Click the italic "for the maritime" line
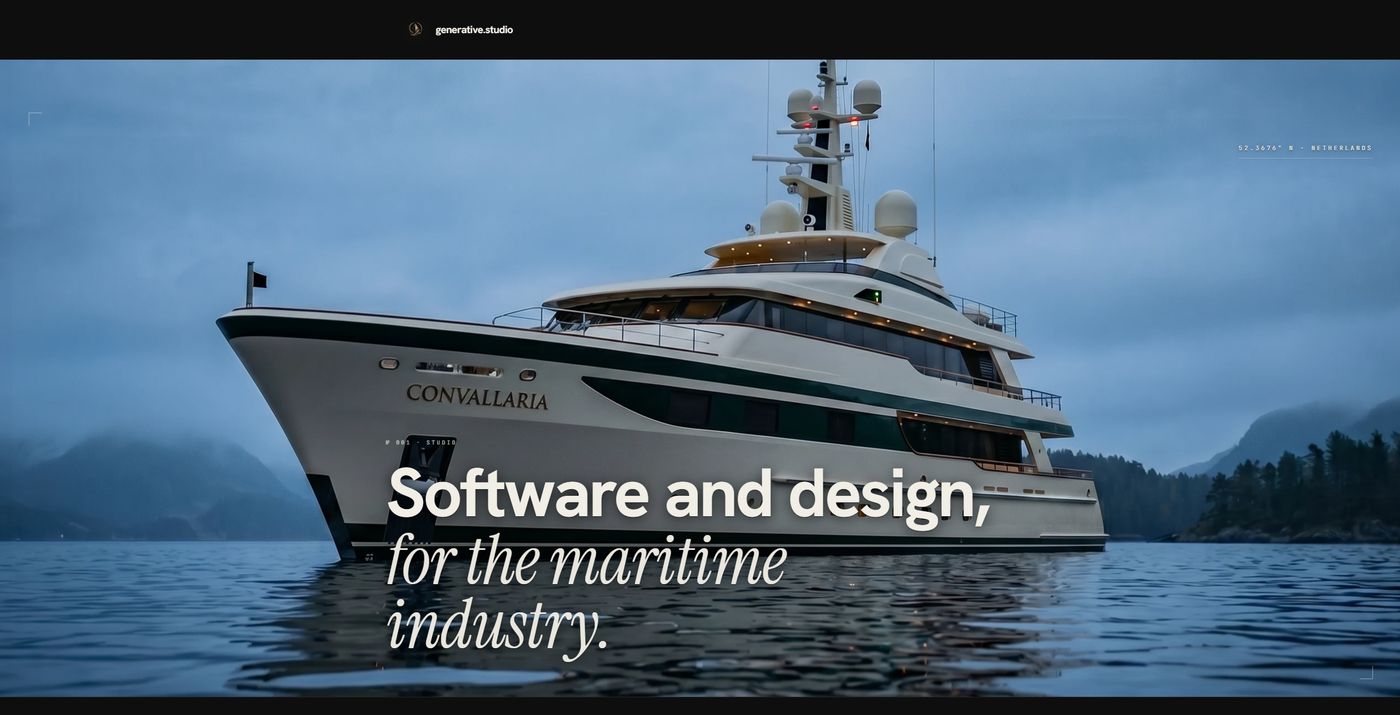 coord(587,561)
